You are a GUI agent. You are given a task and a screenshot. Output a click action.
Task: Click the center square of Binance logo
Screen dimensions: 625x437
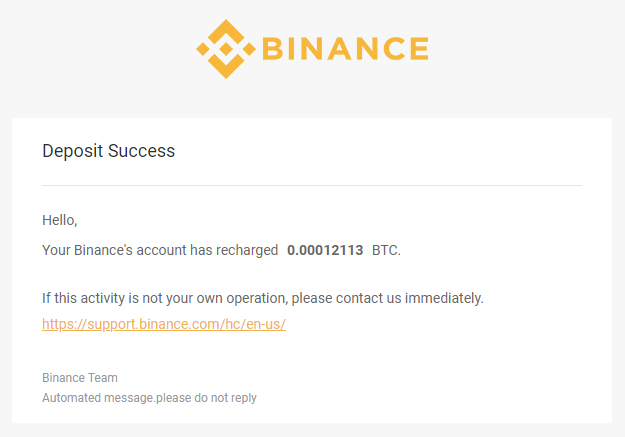tap(226, 49)
